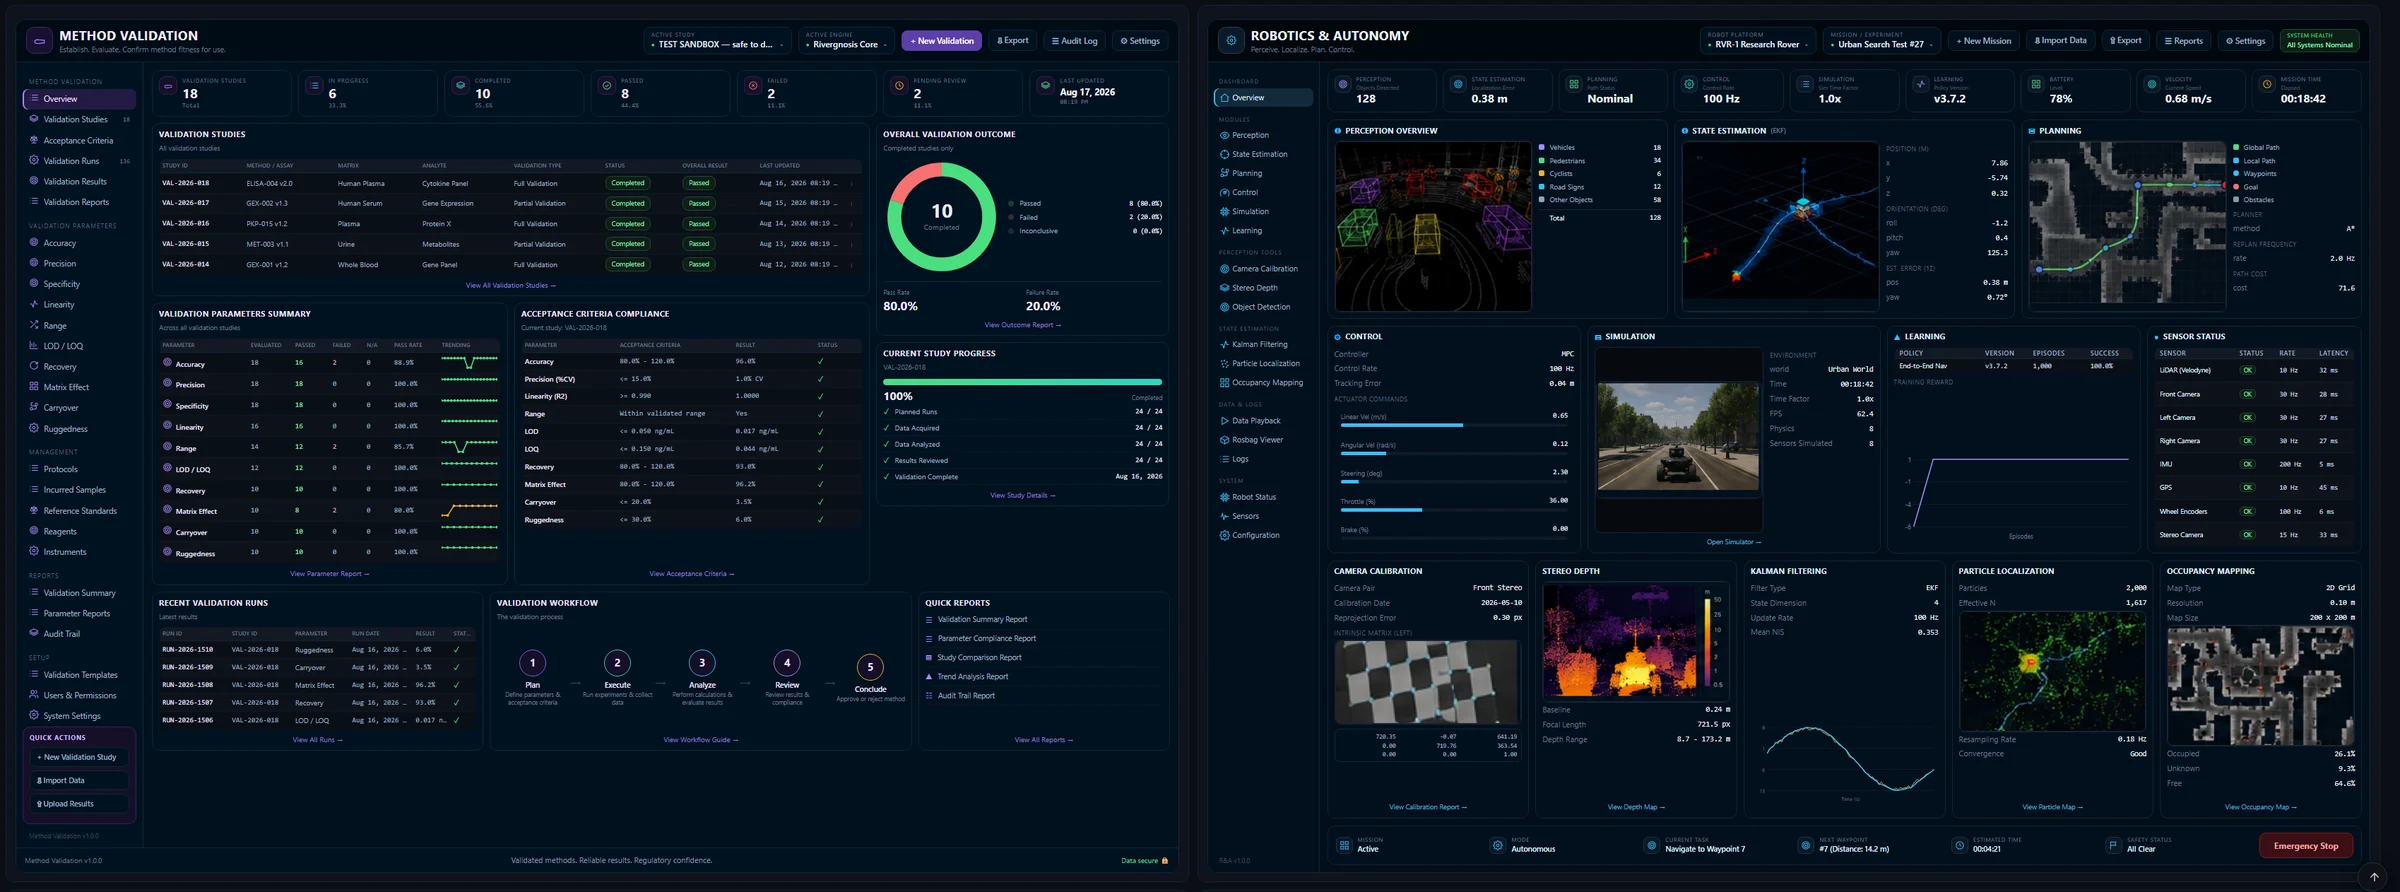Open the Active Study dropdown

point(716,41)
